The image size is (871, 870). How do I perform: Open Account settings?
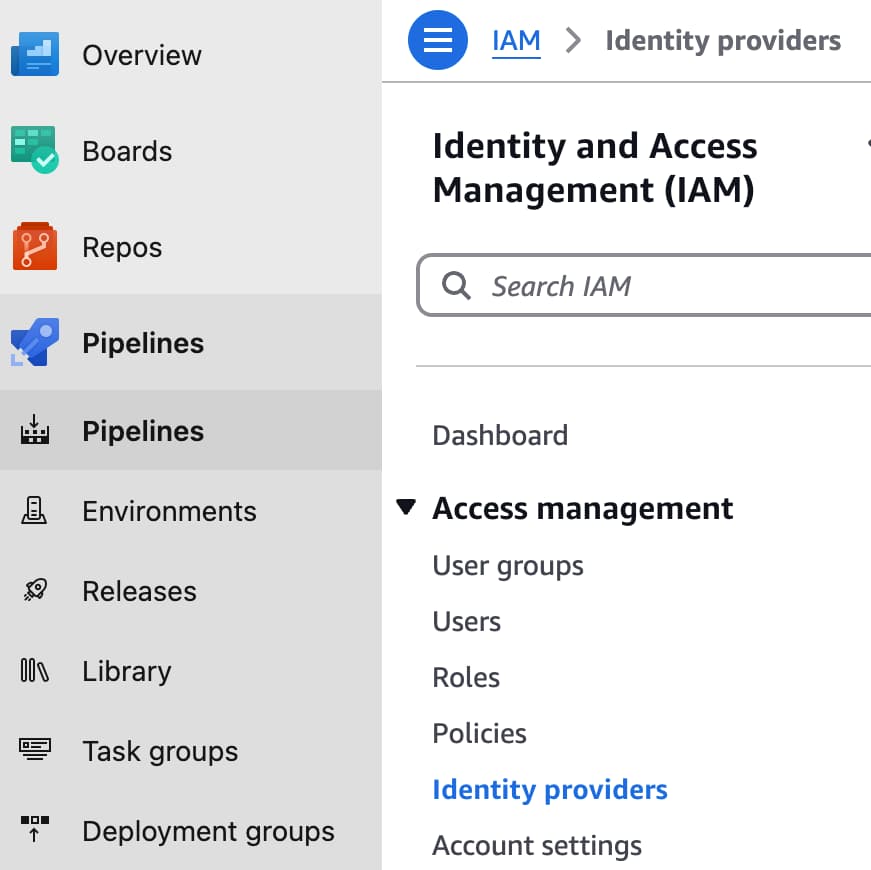pyautogui.click(x=537, y=846)
